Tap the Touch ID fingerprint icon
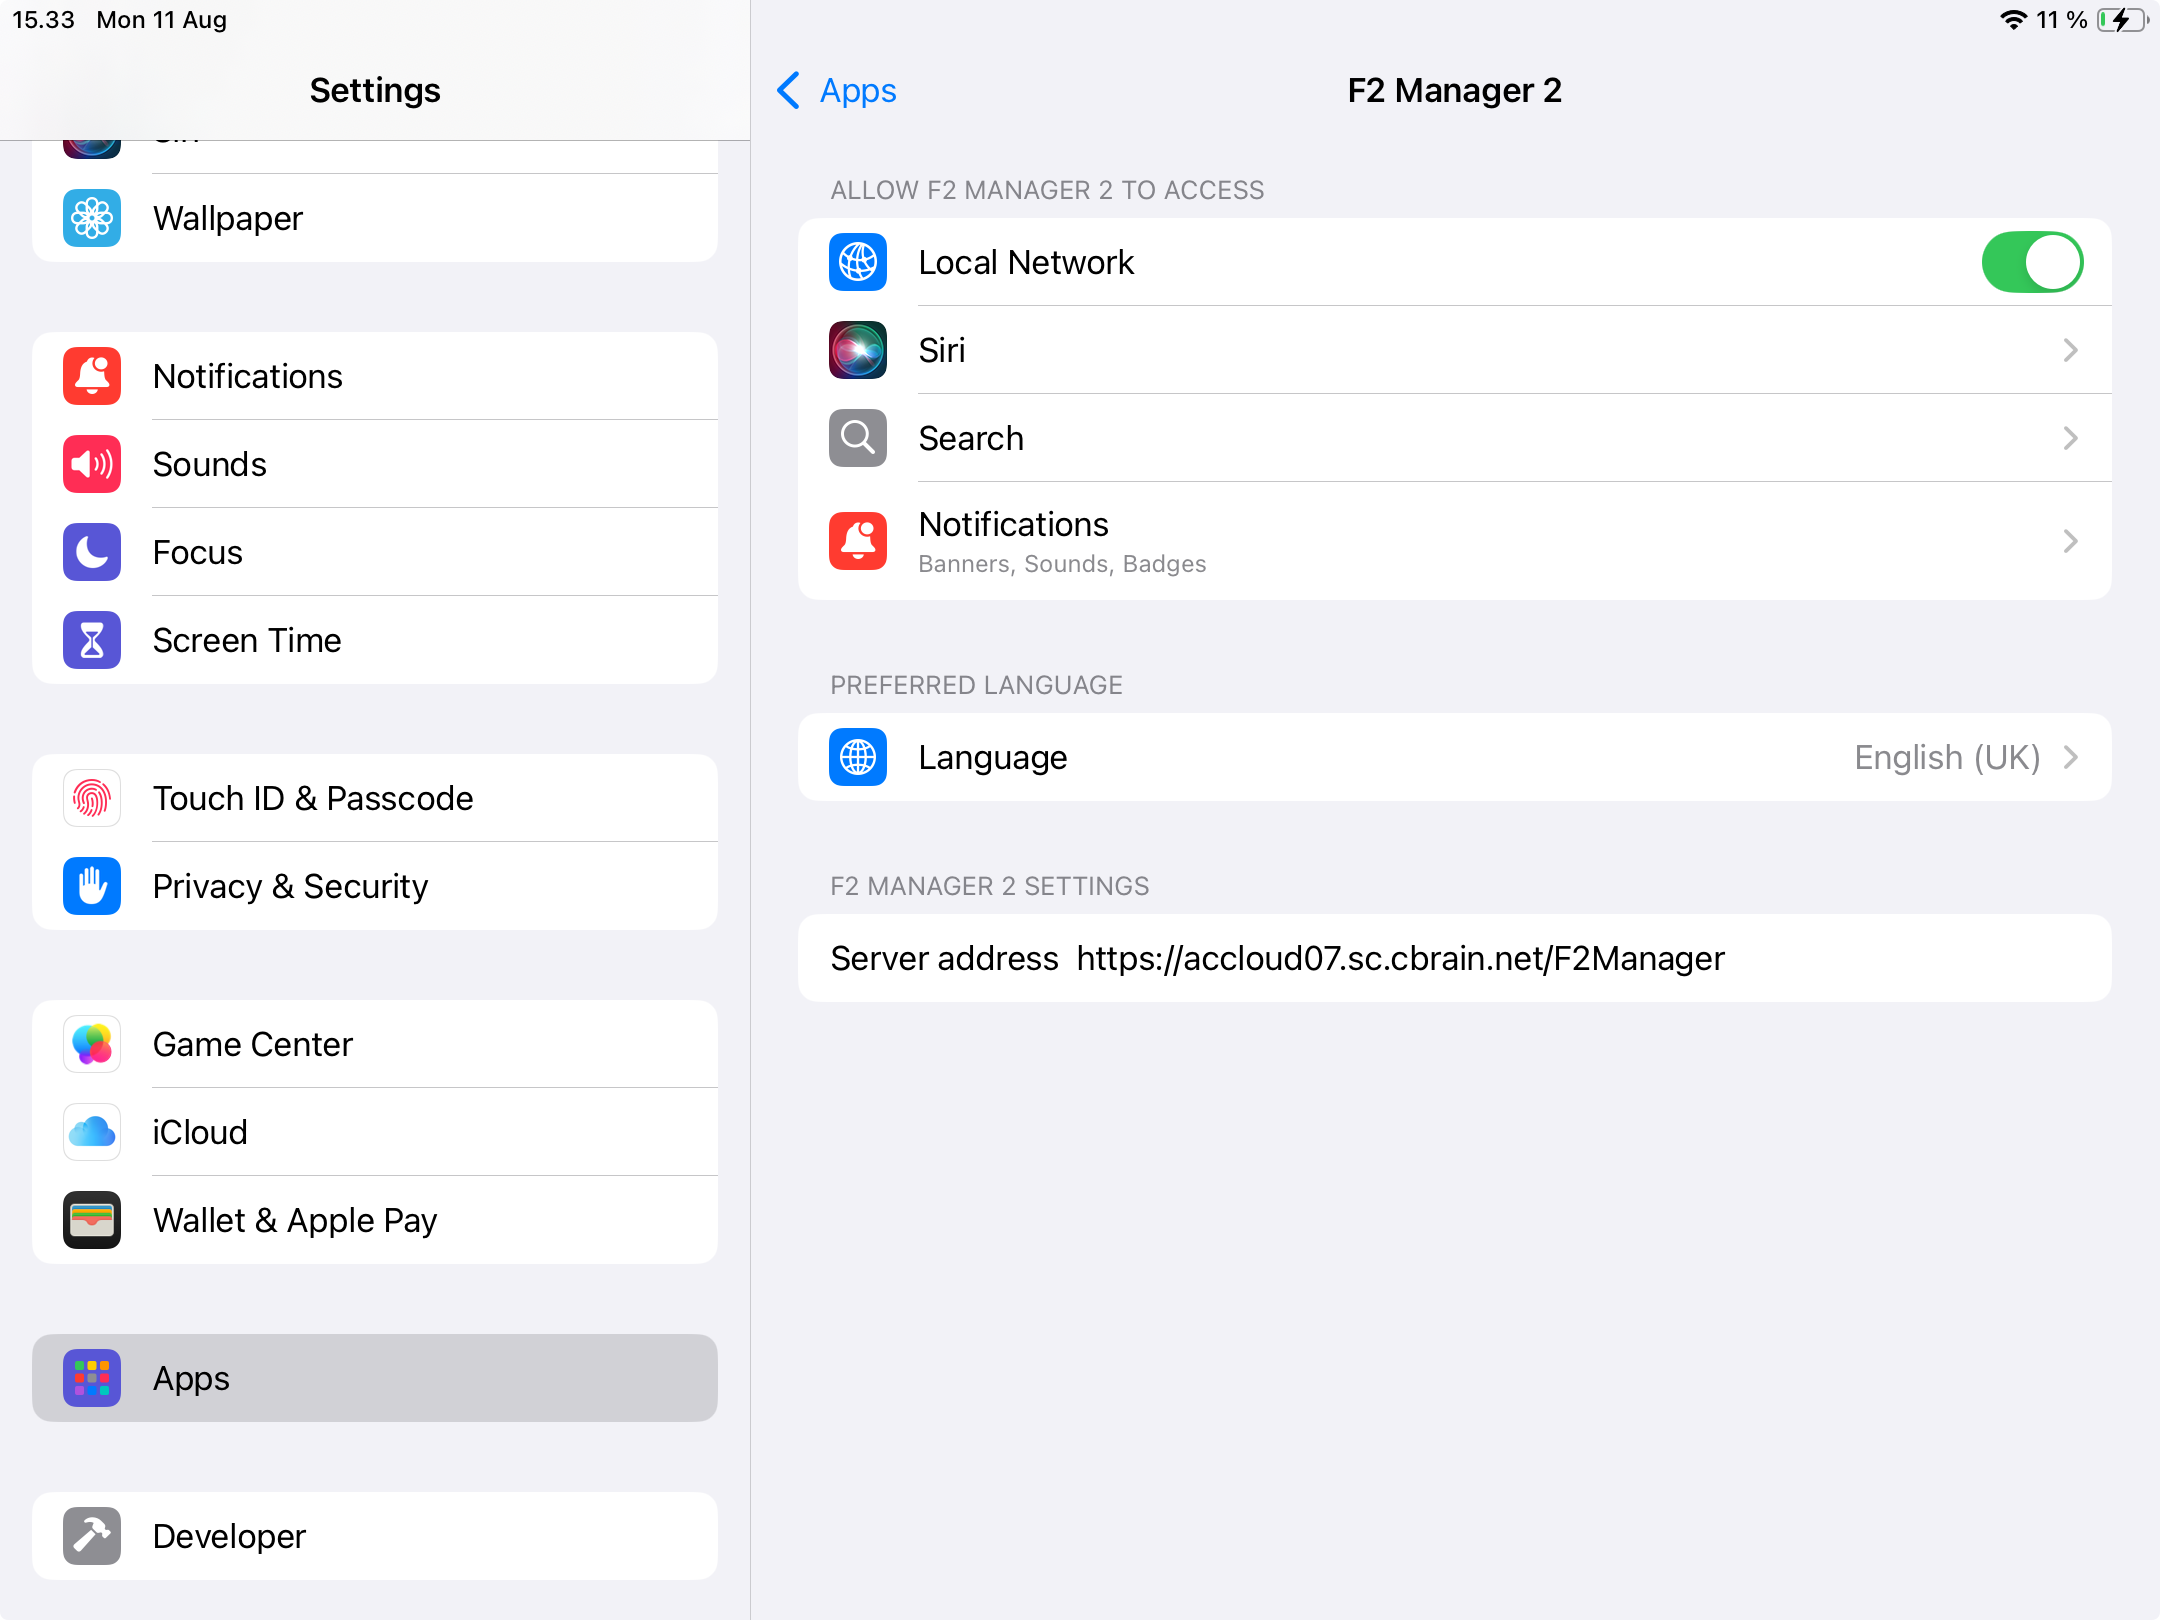 click(x=92, y=798)
